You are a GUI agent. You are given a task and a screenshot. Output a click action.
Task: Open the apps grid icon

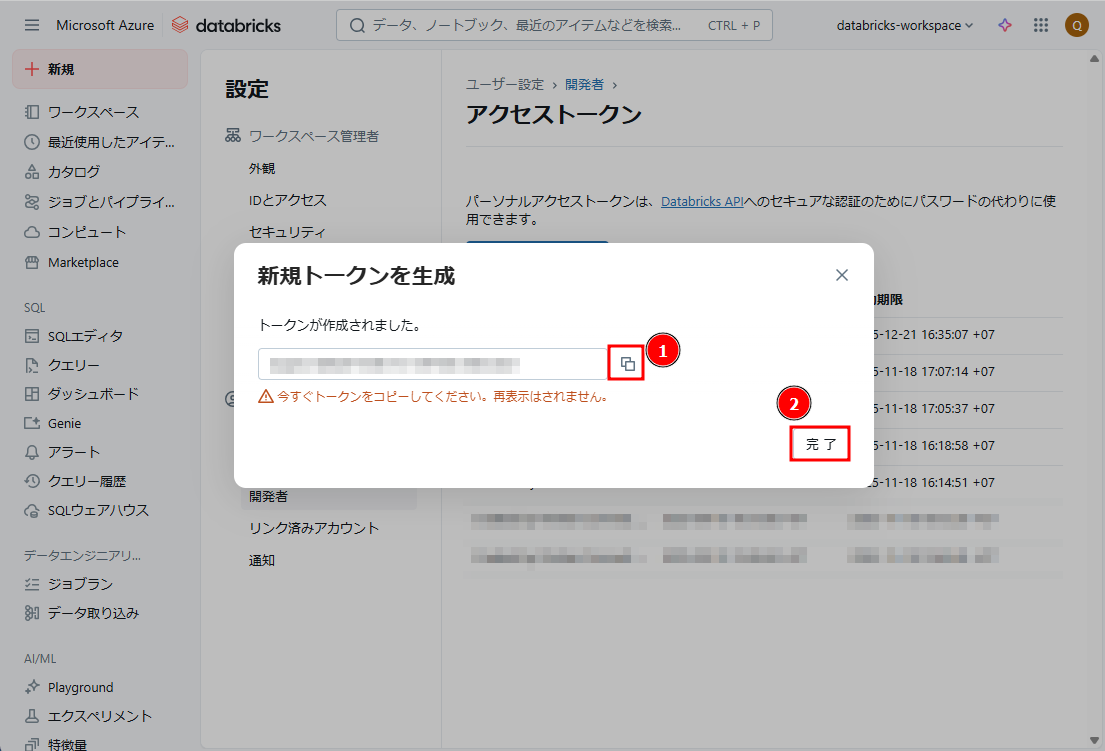pos(1040,25)
